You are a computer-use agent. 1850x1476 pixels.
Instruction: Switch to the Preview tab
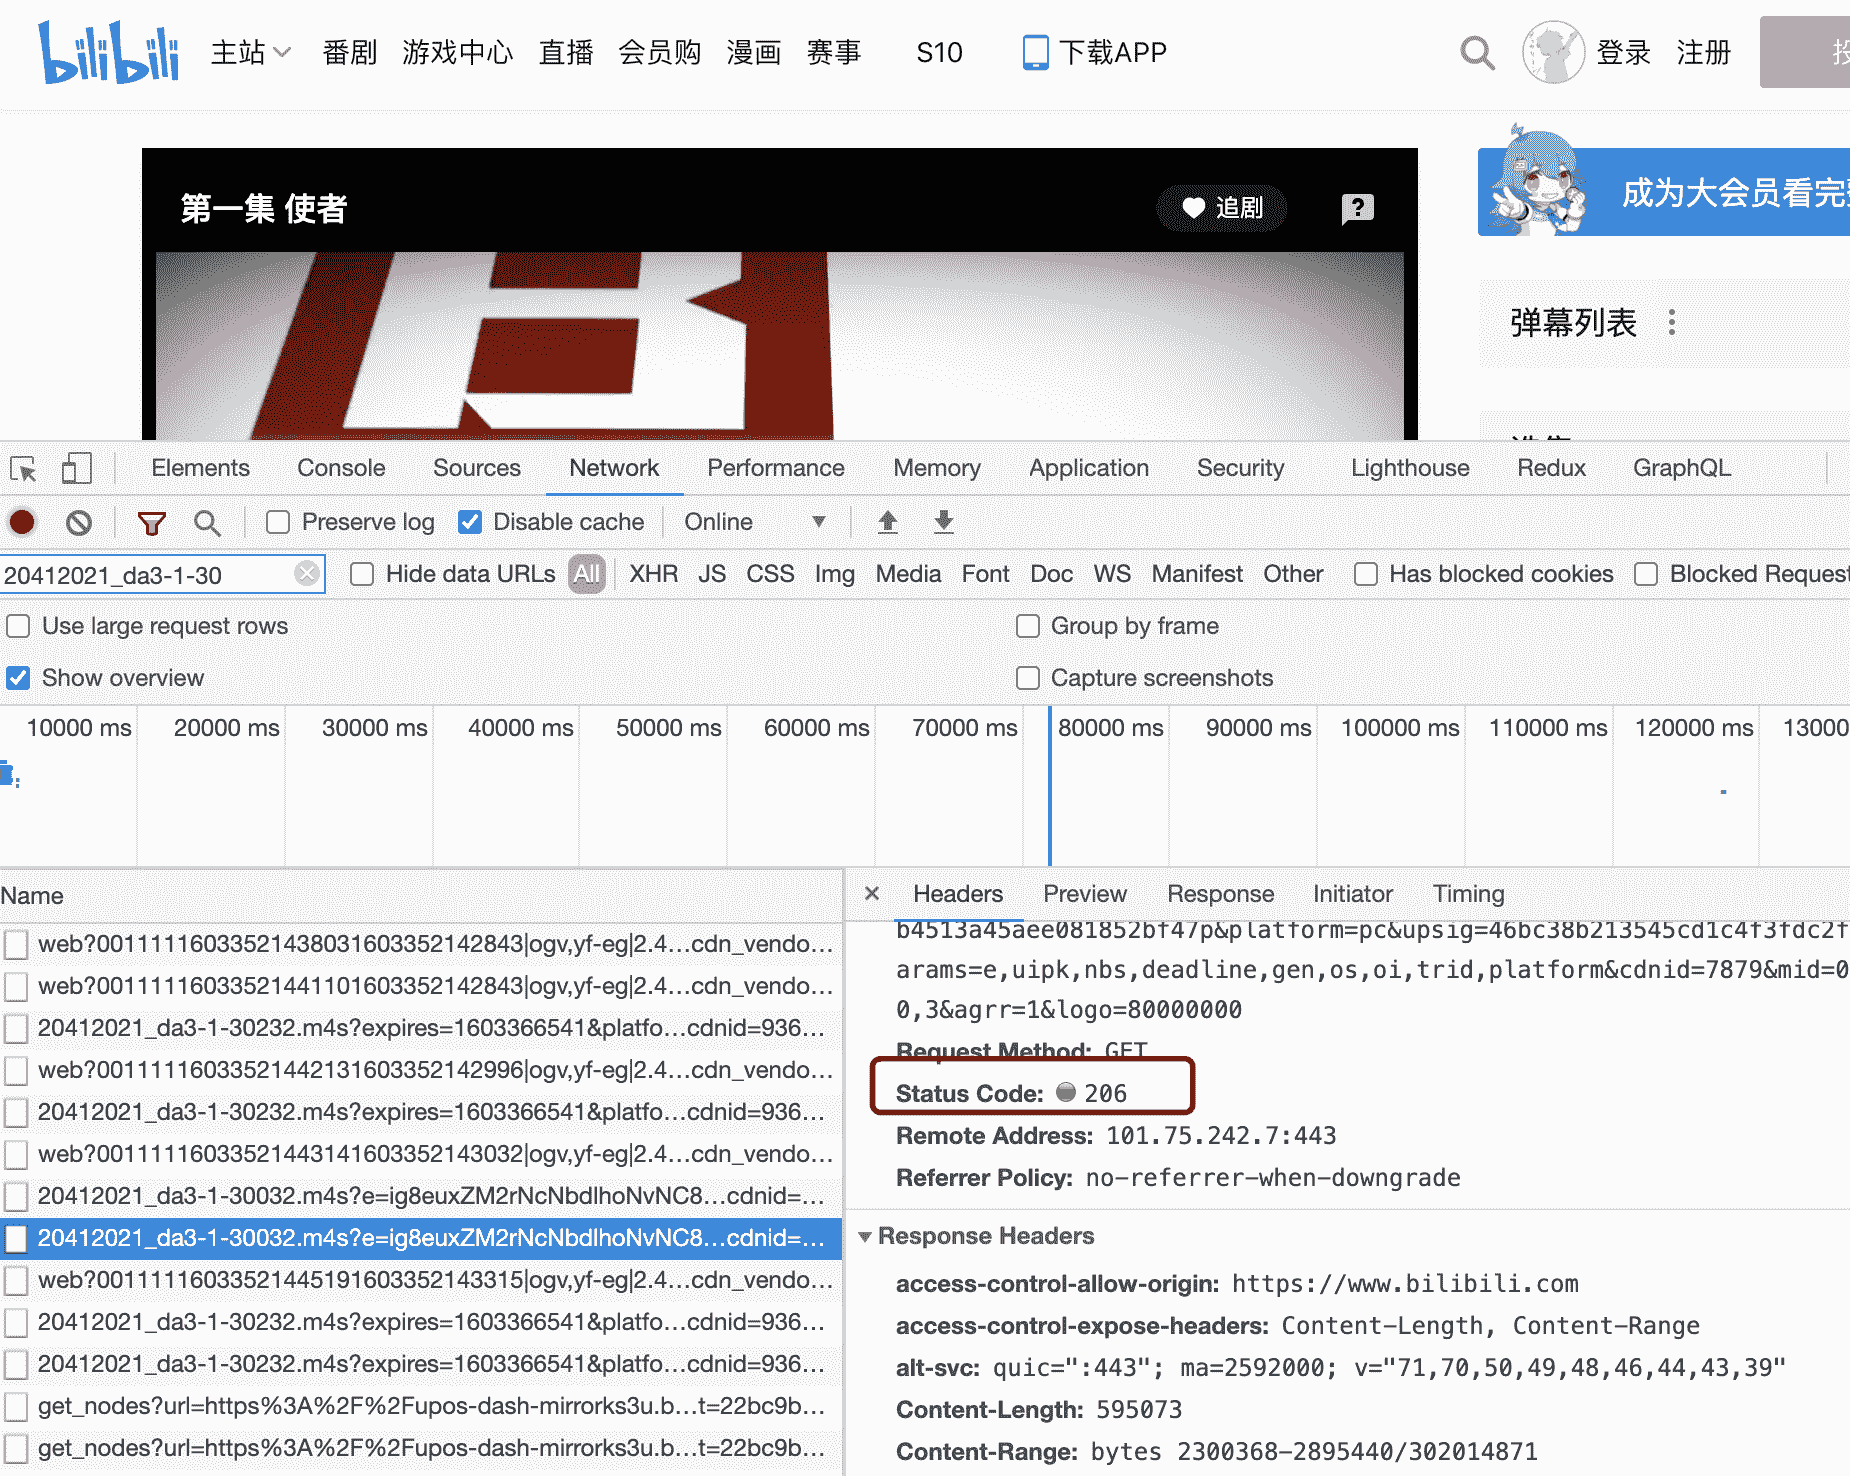click(1085, 894)
